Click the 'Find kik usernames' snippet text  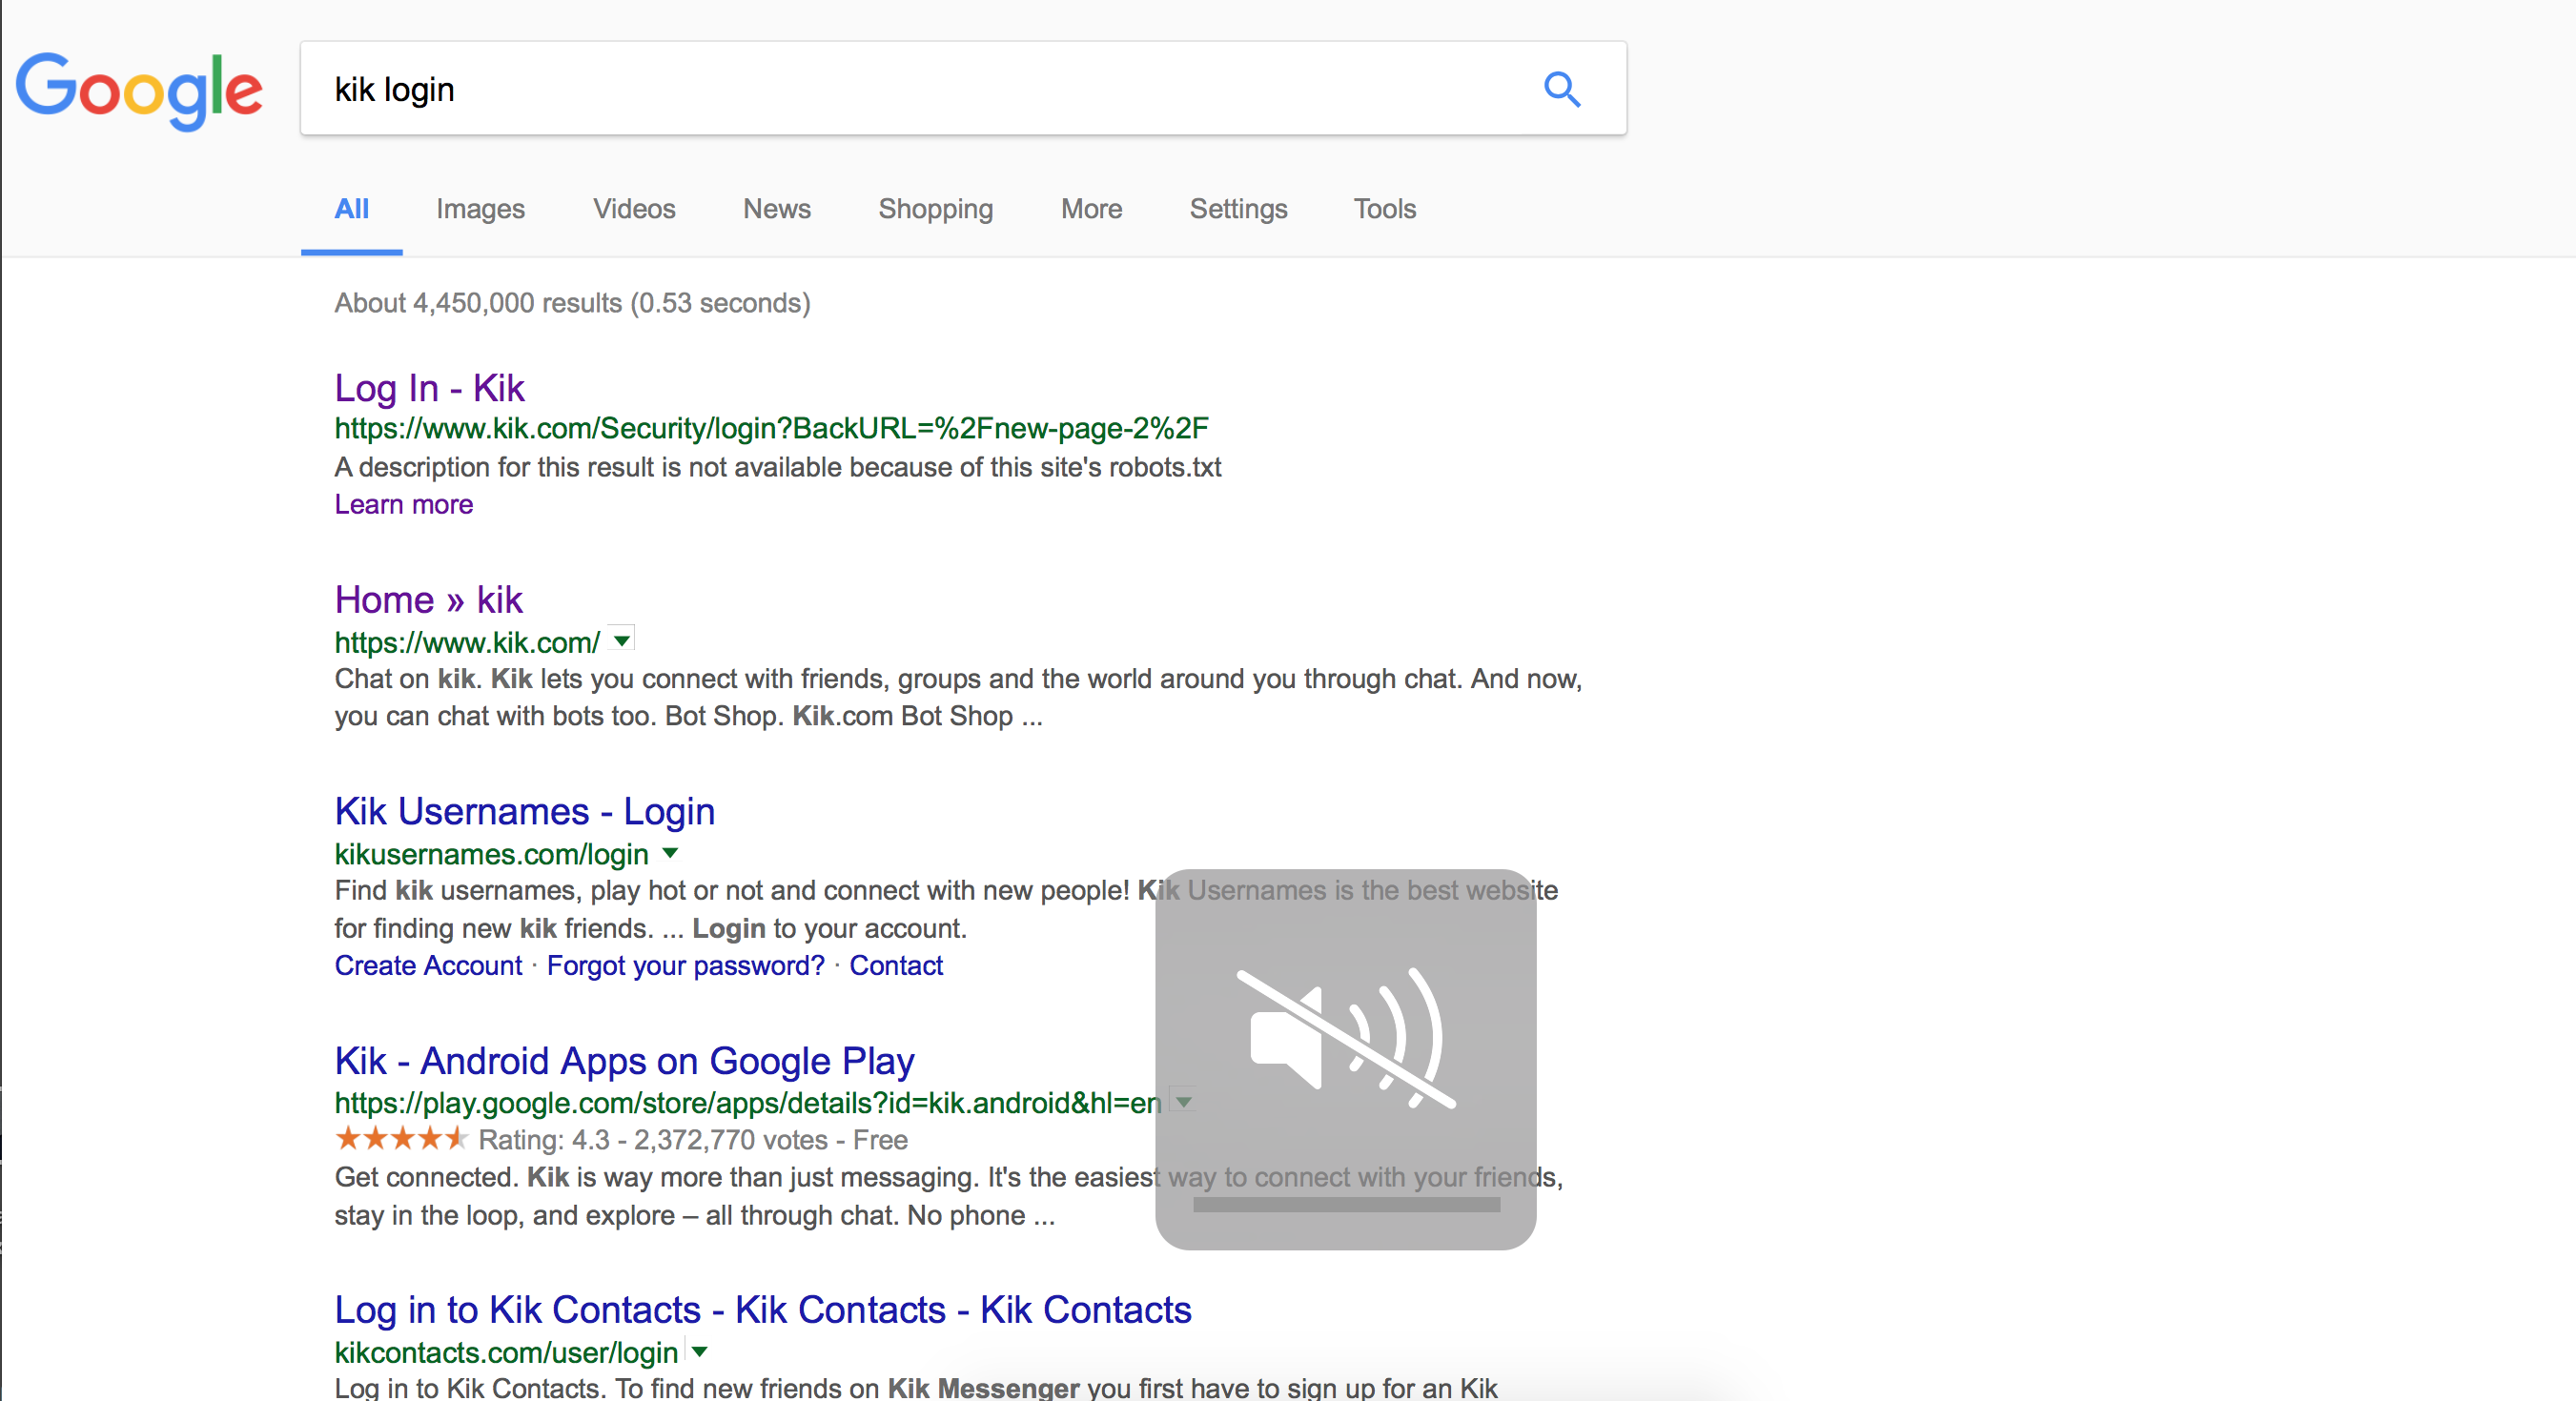945,909
